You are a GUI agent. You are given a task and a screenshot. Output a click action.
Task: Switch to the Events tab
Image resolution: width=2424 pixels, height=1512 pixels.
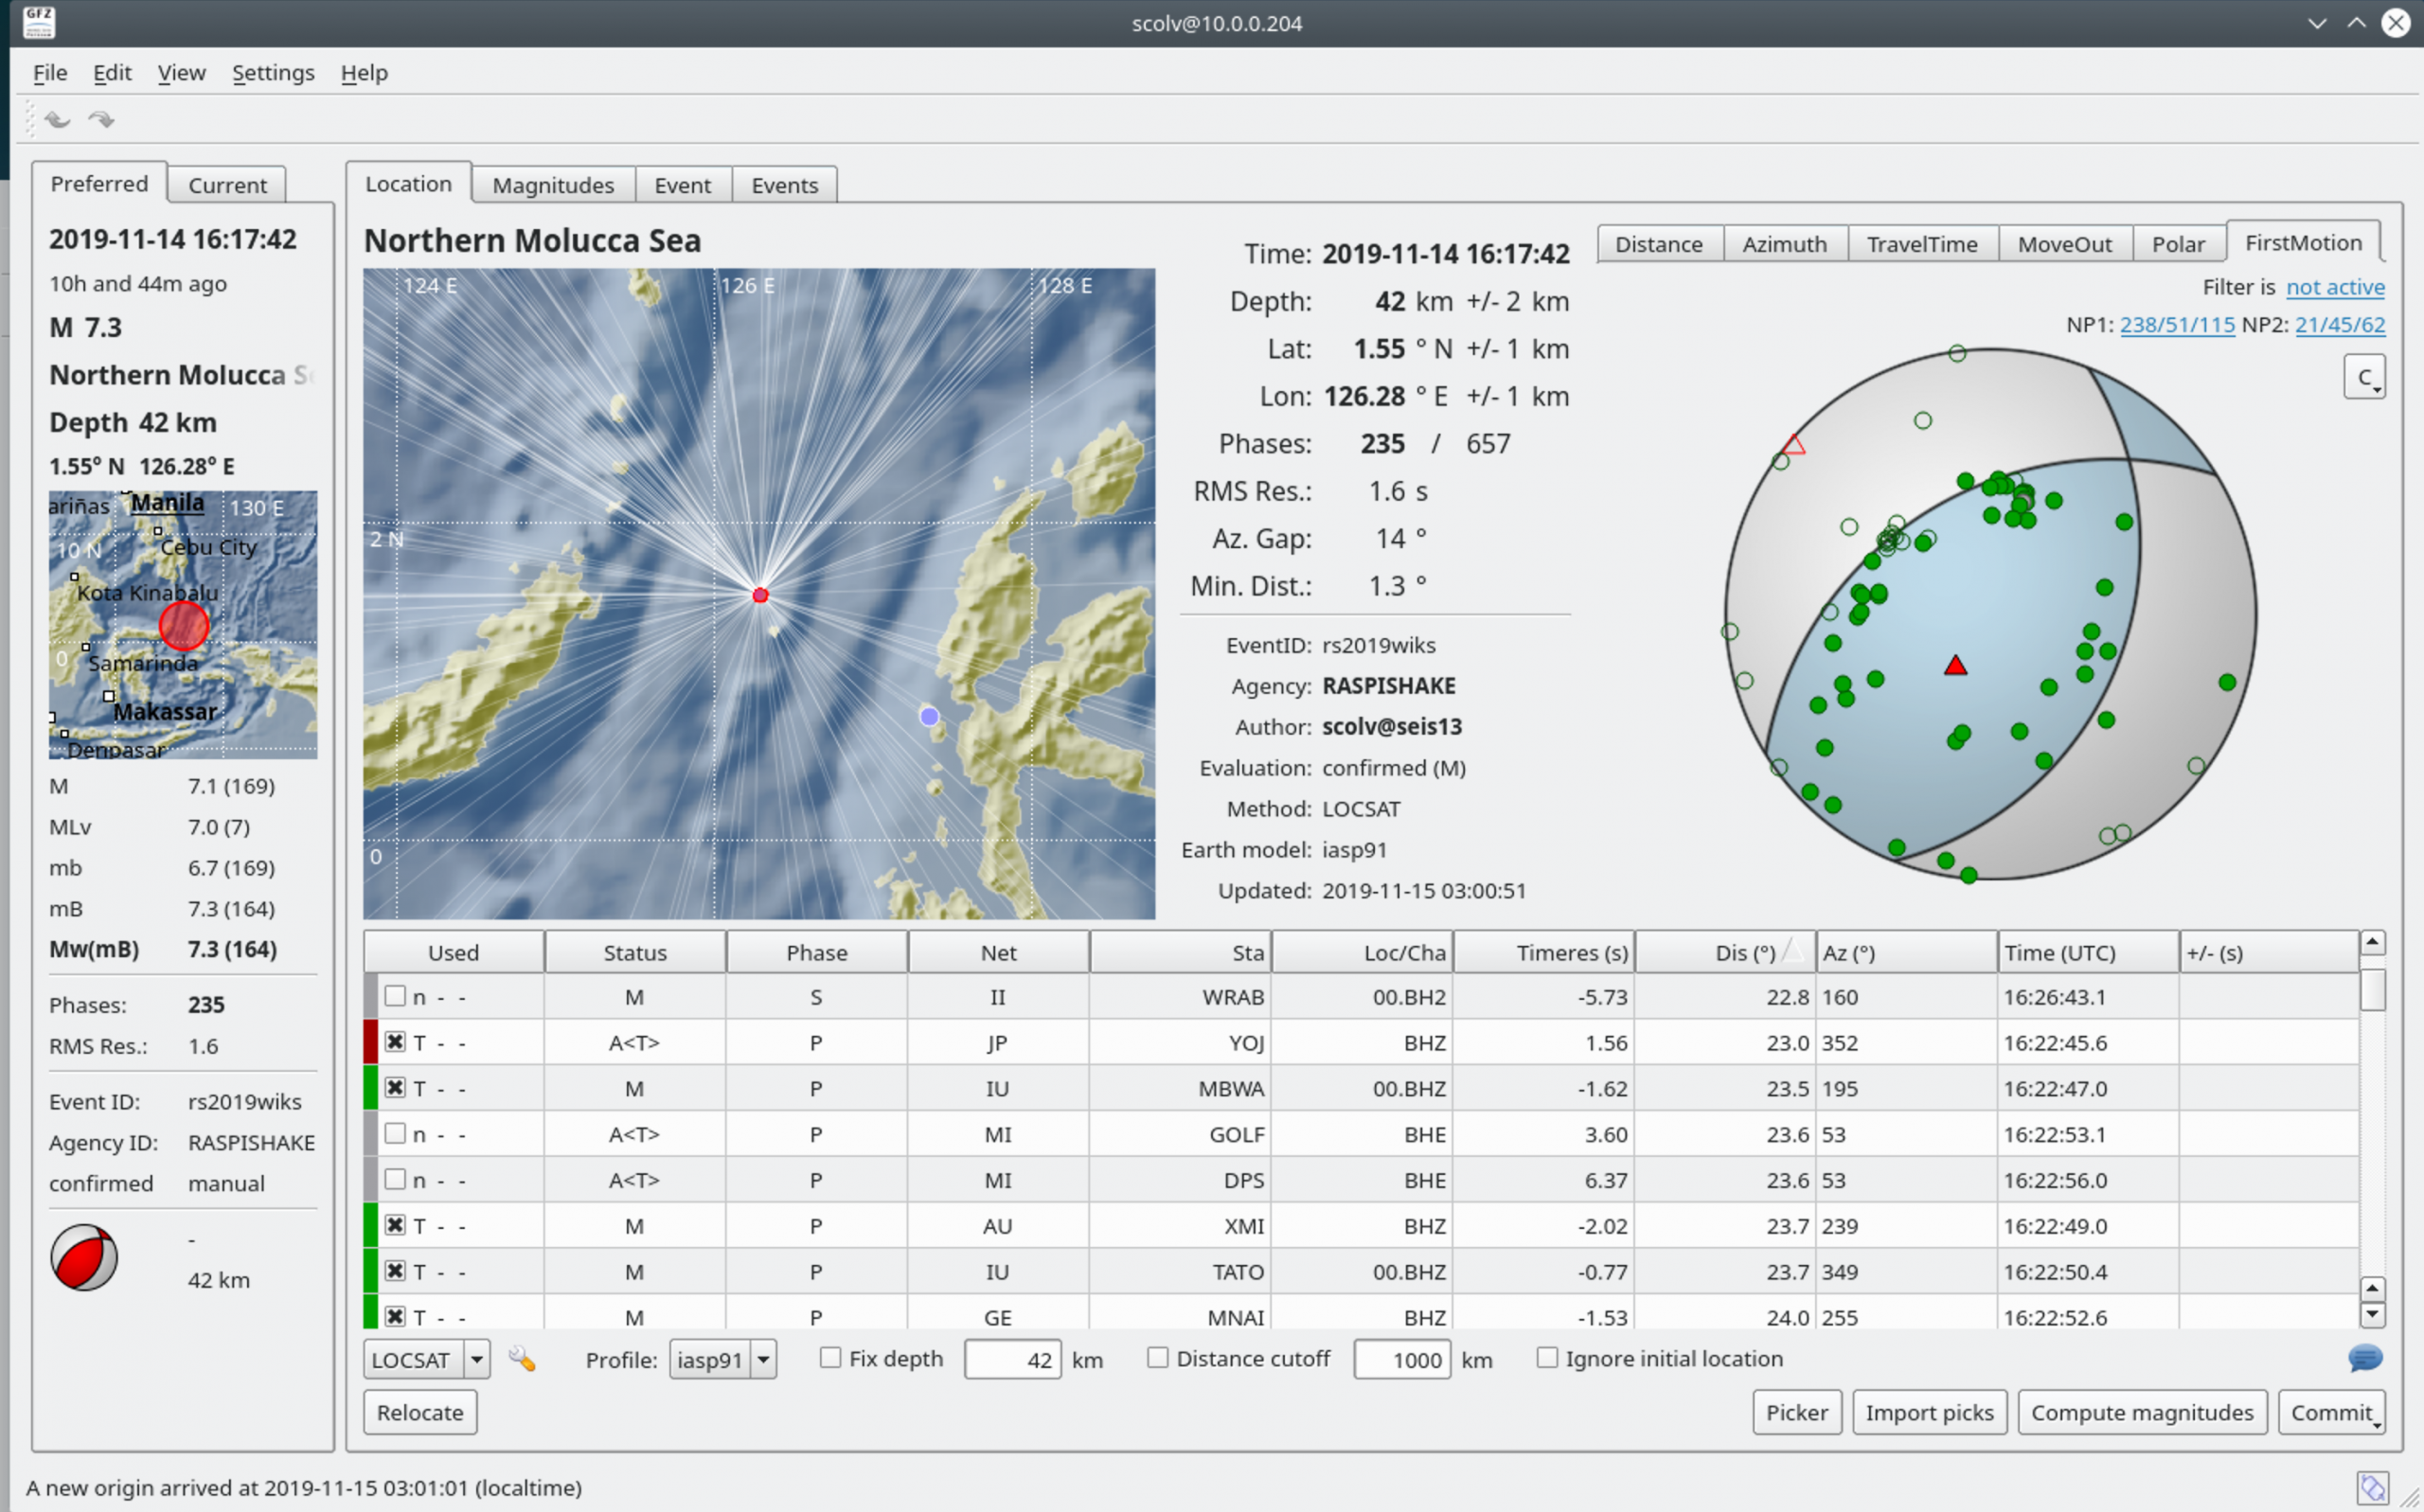click(785, 185)
